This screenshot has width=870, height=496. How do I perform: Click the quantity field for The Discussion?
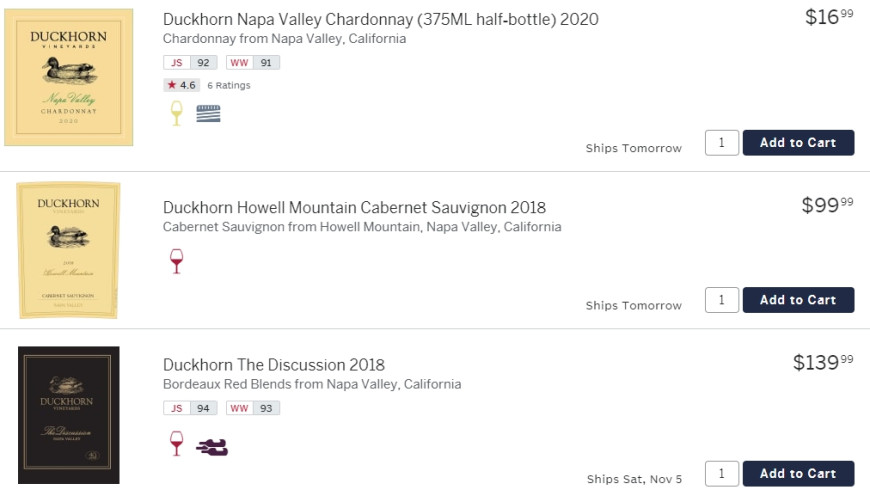[722, 473]
